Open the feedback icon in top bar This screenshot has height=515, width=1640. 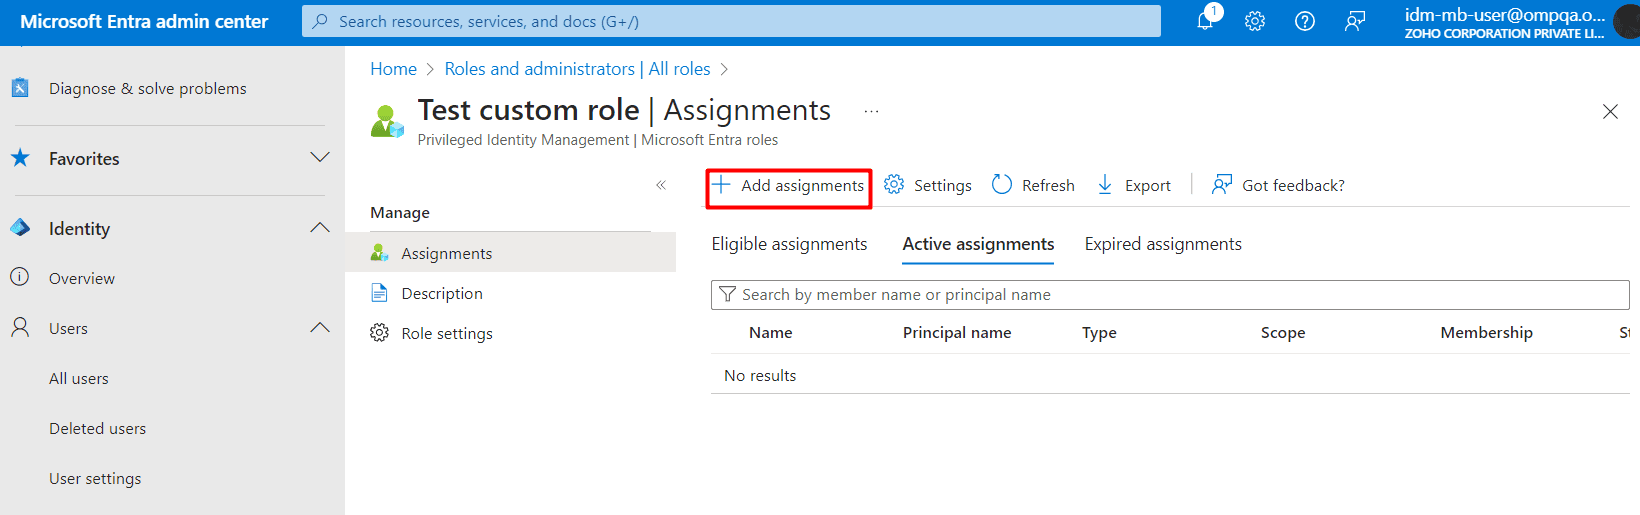(1355, 21)
